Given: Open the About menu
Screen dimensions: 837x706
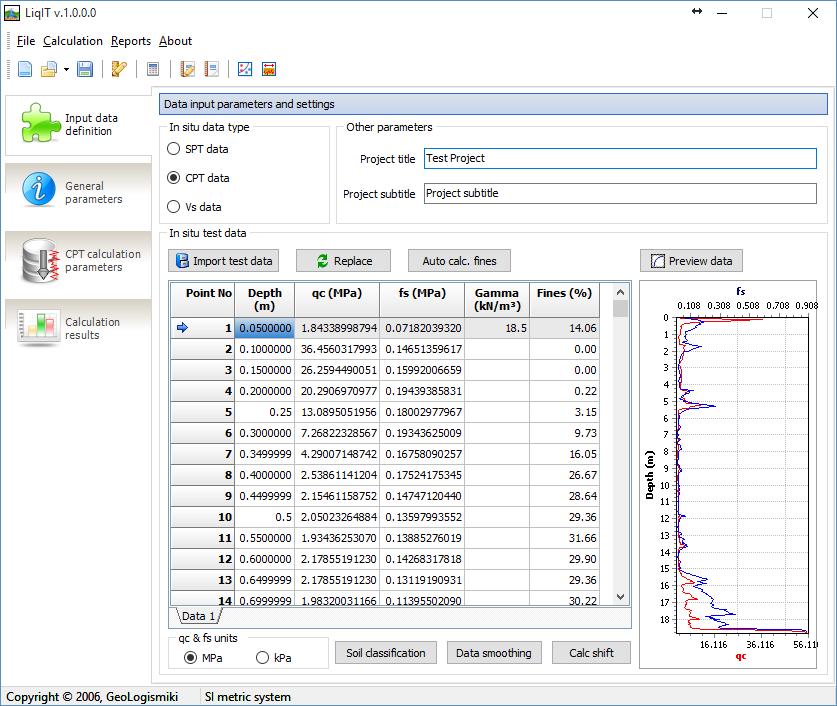Looking at the screenshot, I should [175, 41].
